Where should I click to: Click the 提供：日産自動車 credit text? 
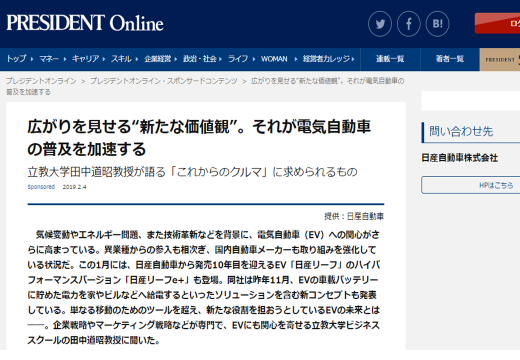354,216
